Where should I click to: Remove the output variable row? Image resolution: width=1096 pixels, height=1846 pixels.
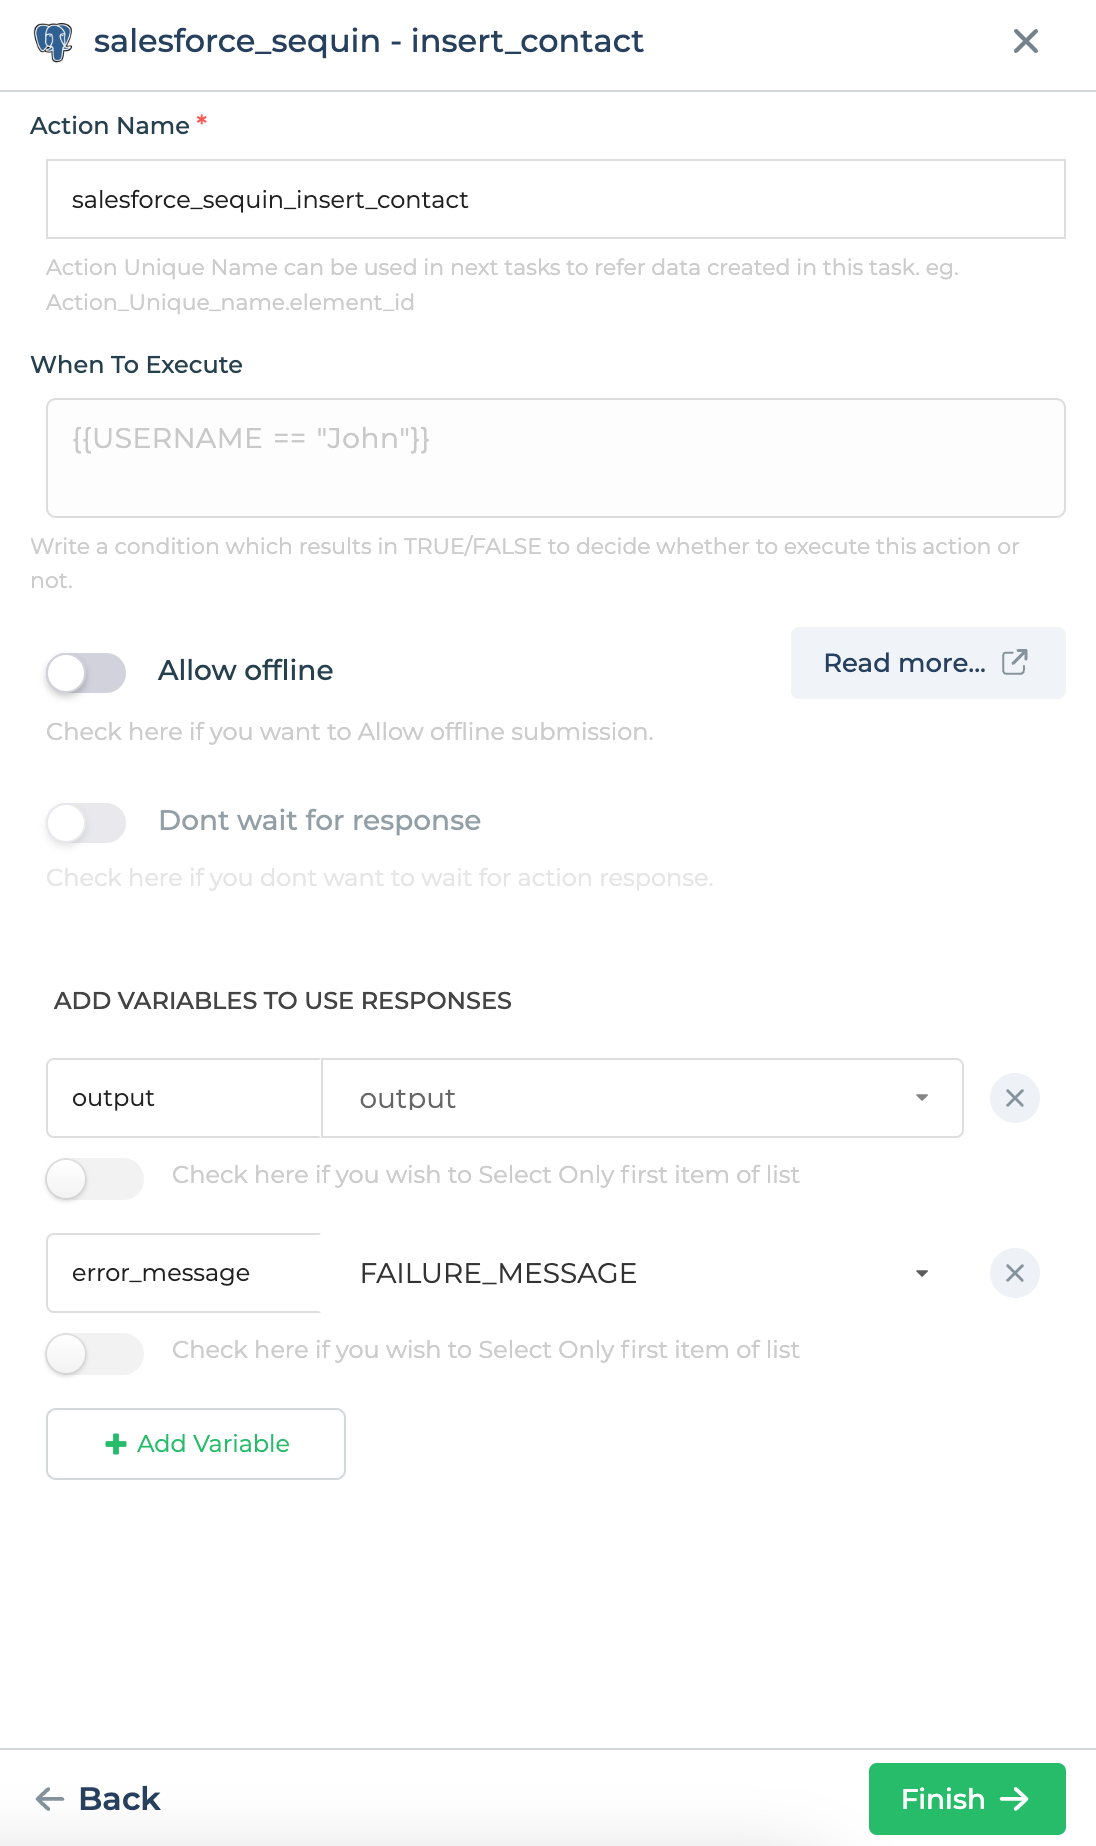[x=1014, y=1097]
